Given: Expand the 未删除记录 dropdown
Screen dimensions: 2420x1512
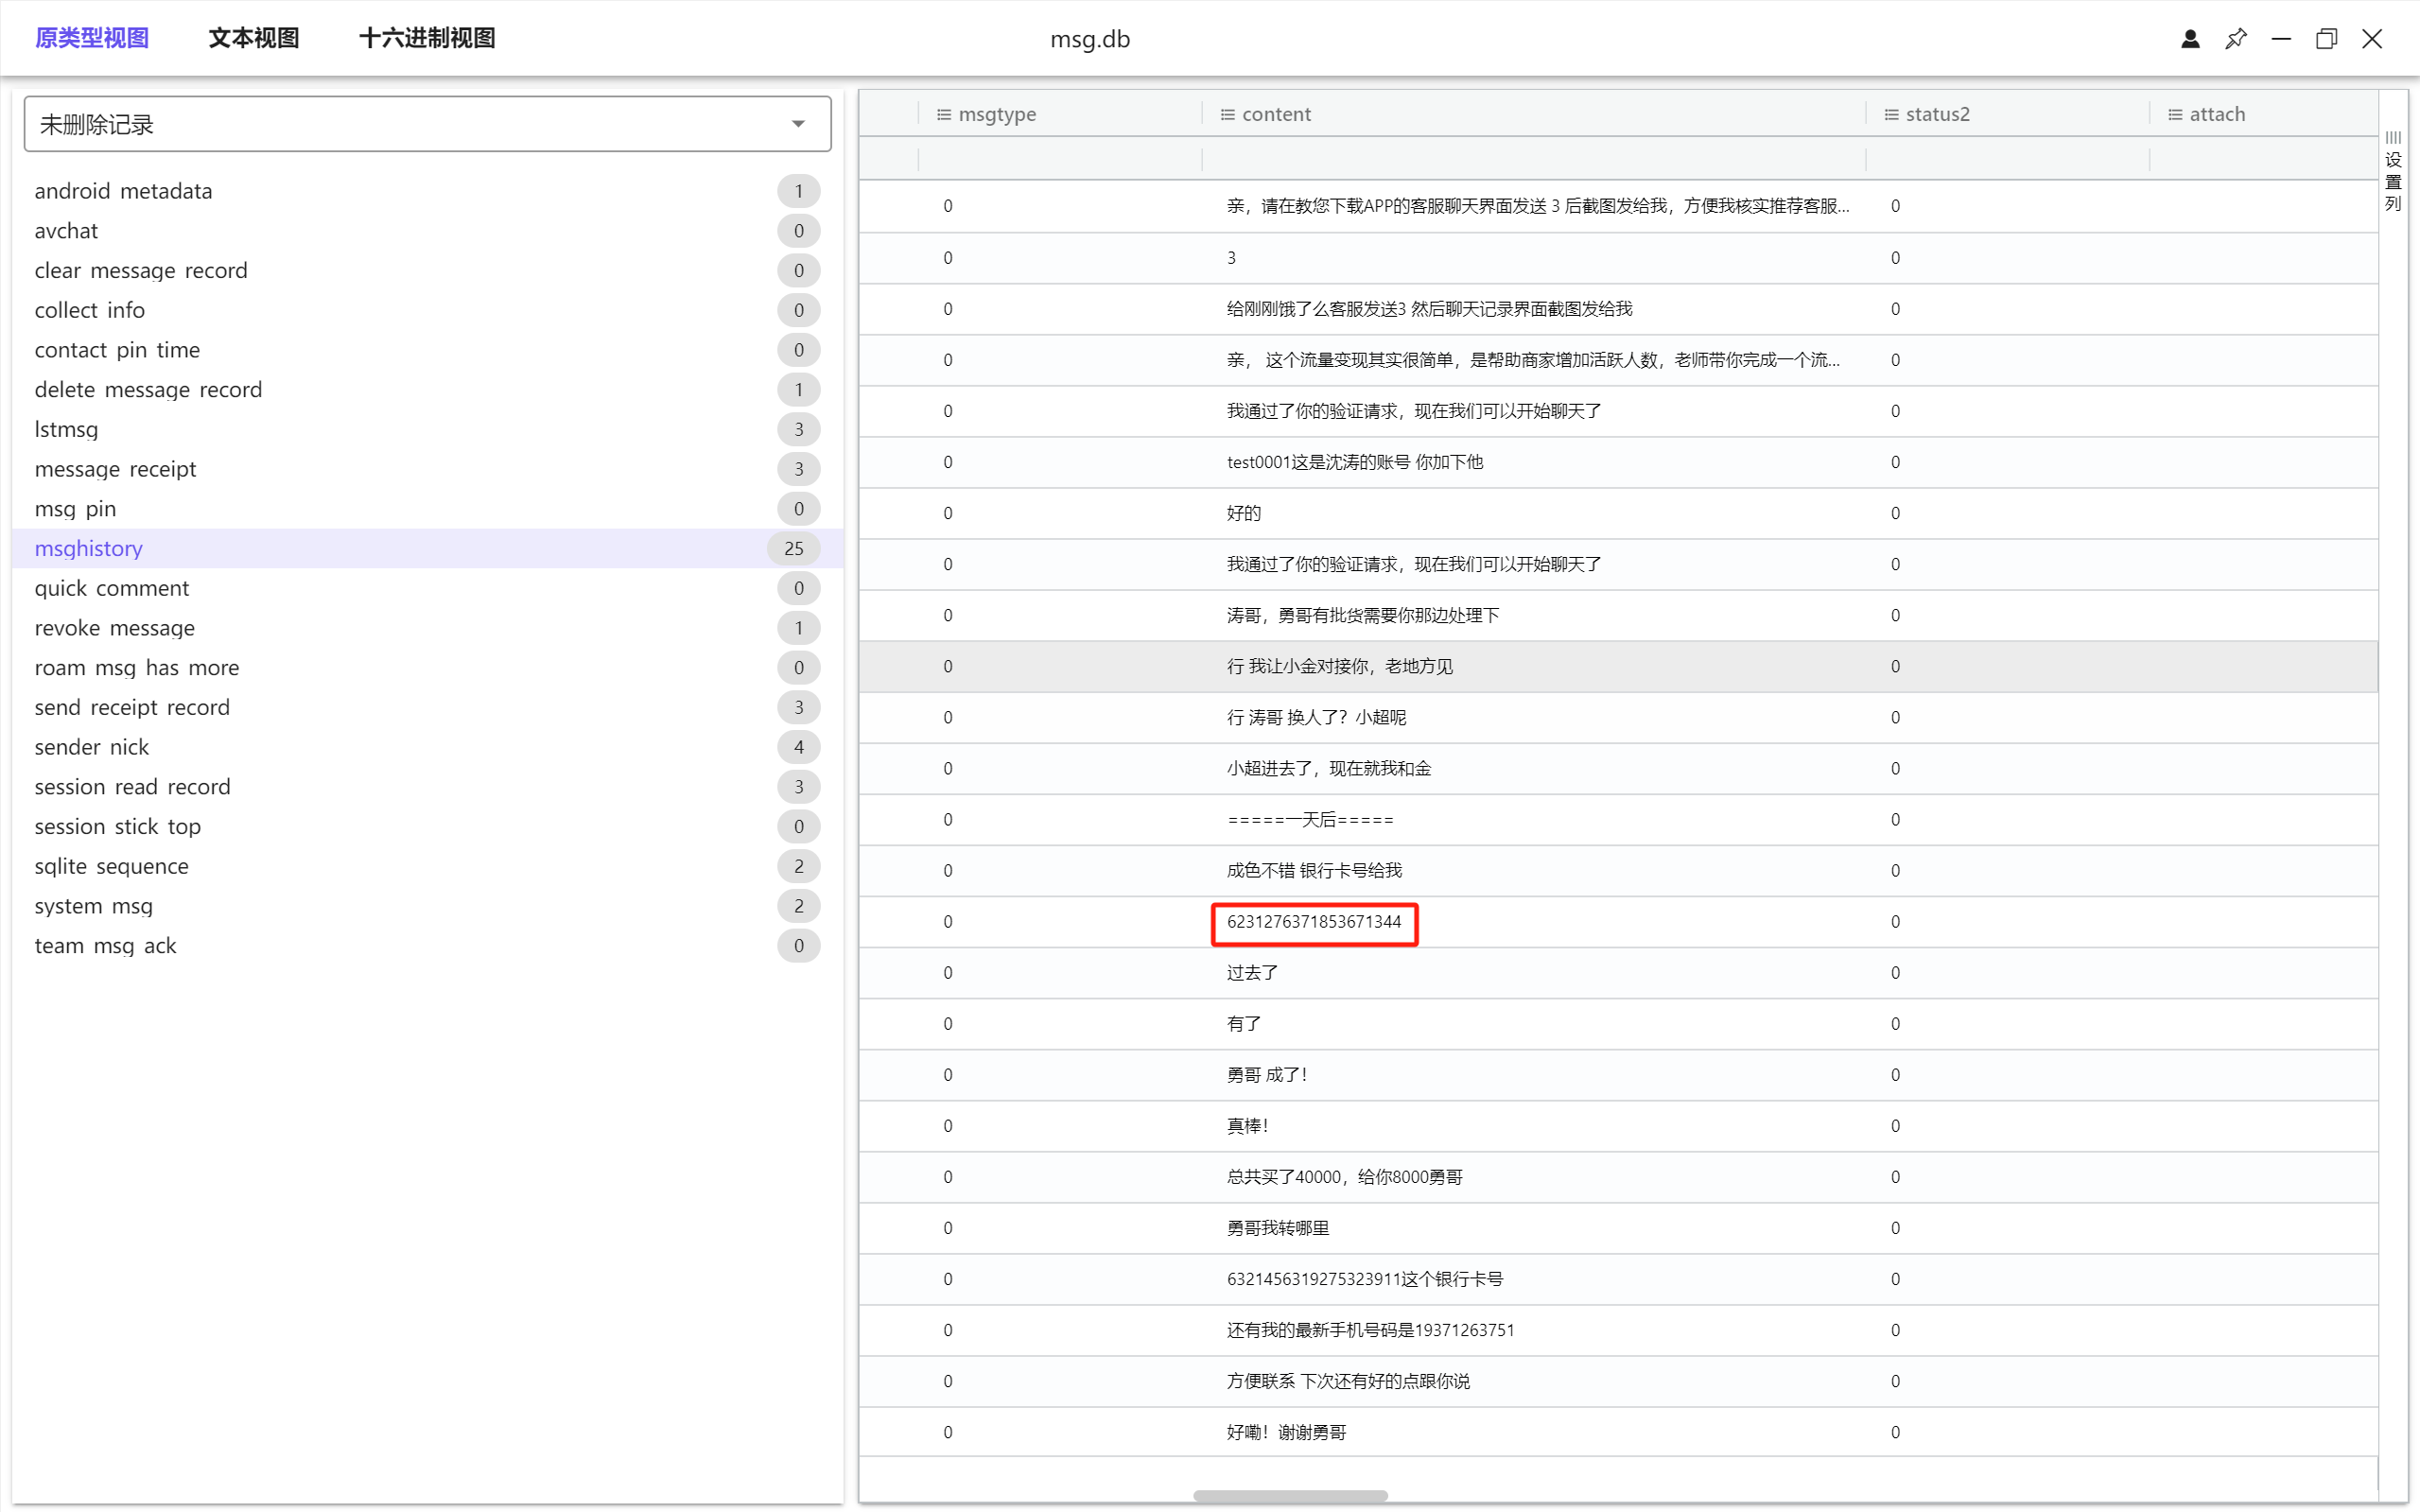Looking at the screenshot, I should pyautogui.click(x=798, y=124).
